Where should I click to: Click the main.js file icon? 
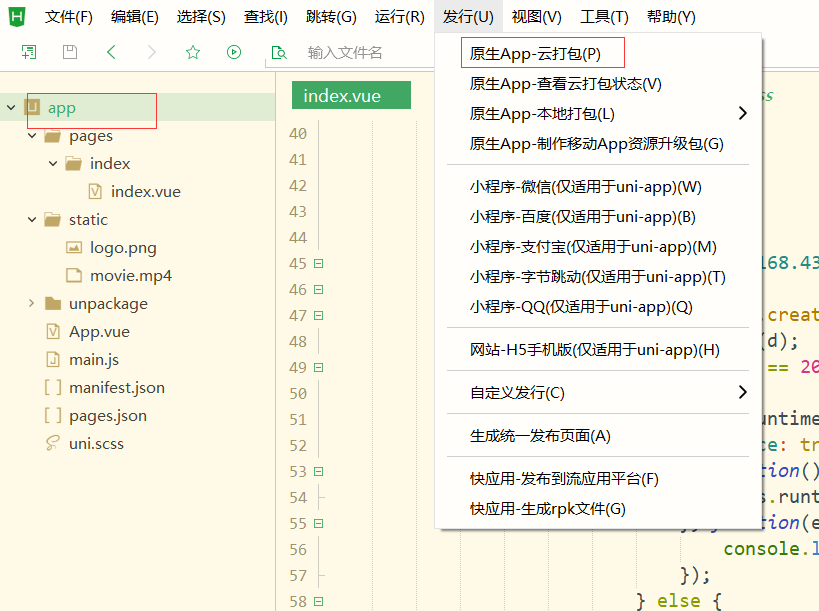coord(53,359)
